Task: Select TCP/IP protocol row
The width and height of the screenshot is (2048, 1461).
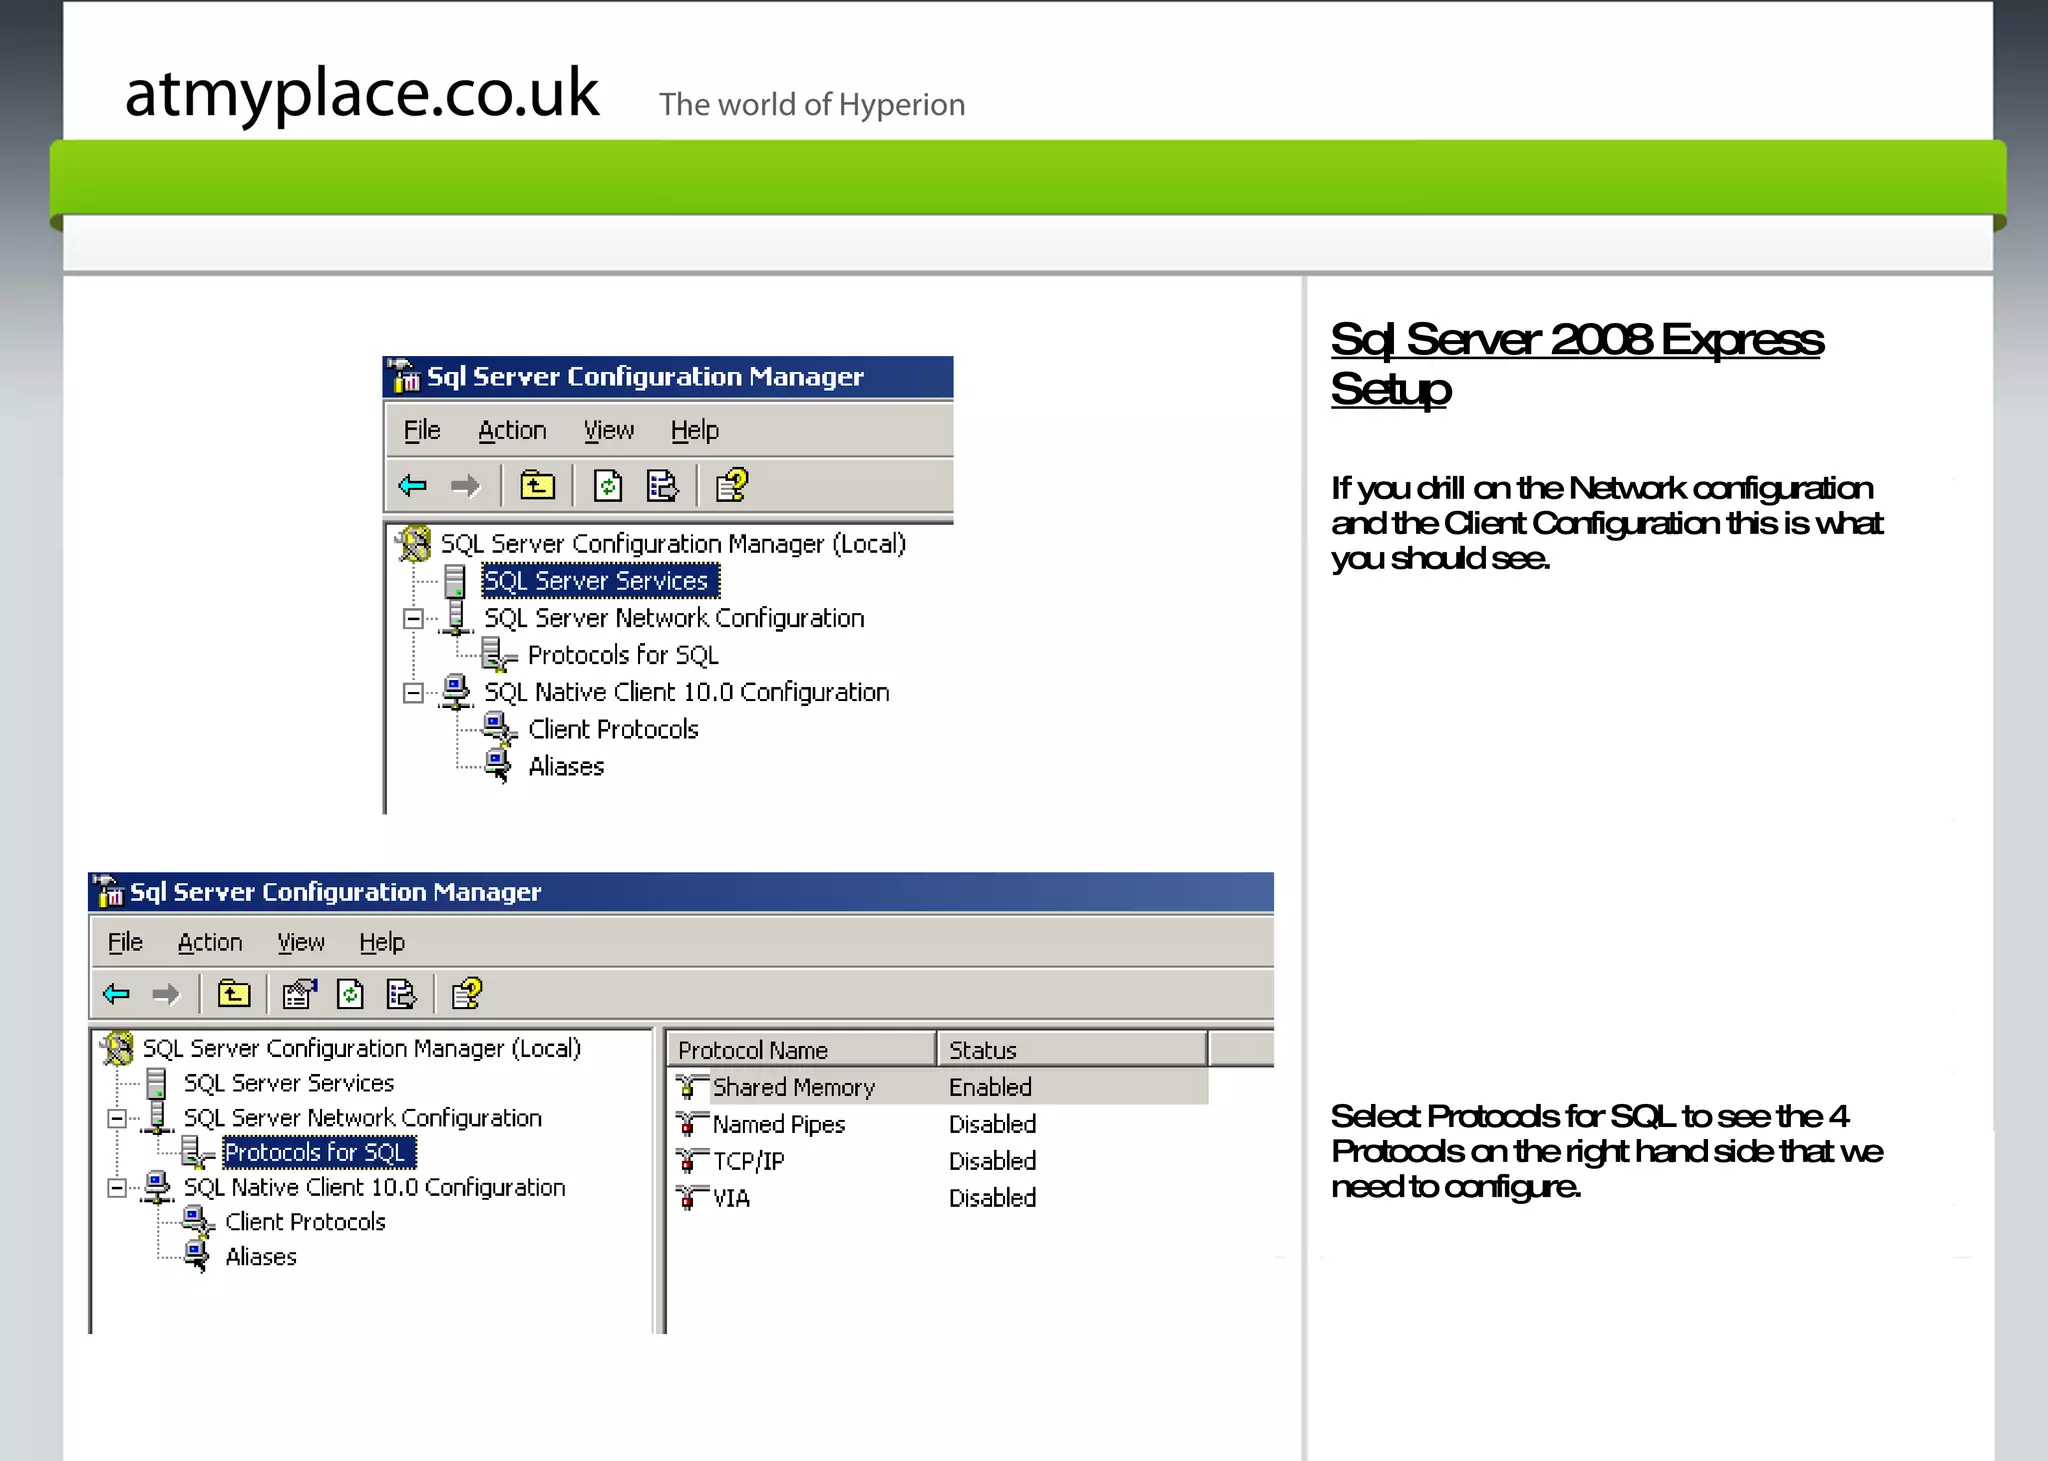Action: tap(748, 1161)
